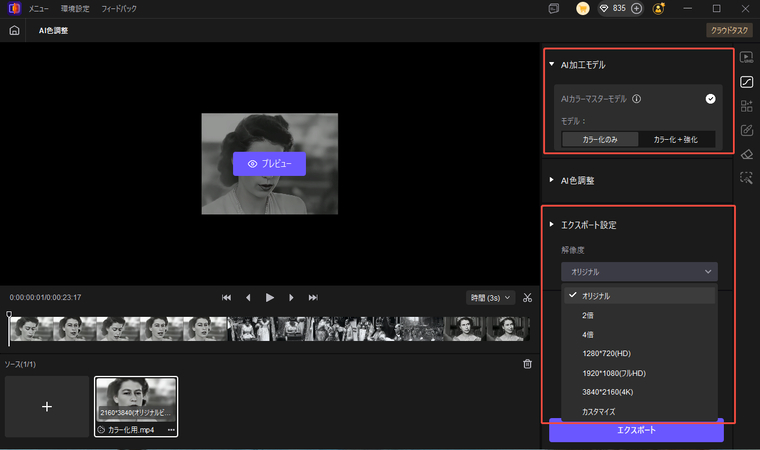
Task: Select the カラー化のみ model option
Action: pos(600,139)
